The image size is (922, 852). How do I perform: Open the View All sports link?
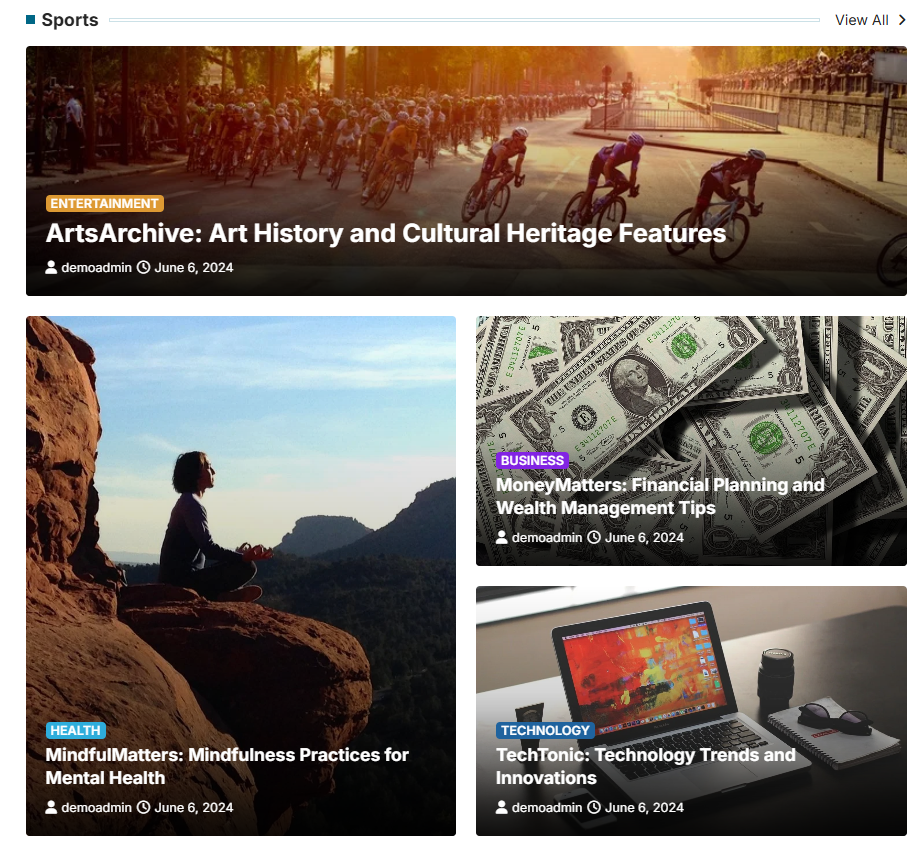click(x=861, y=20)
